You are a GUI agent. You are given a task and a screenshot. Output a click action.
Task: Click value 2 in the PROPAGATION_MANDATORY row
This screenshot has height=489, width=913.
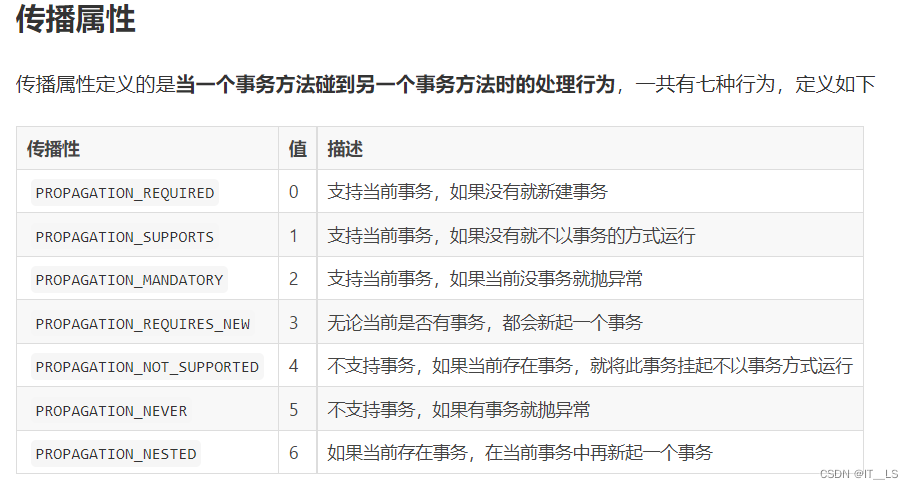(293, 279)
